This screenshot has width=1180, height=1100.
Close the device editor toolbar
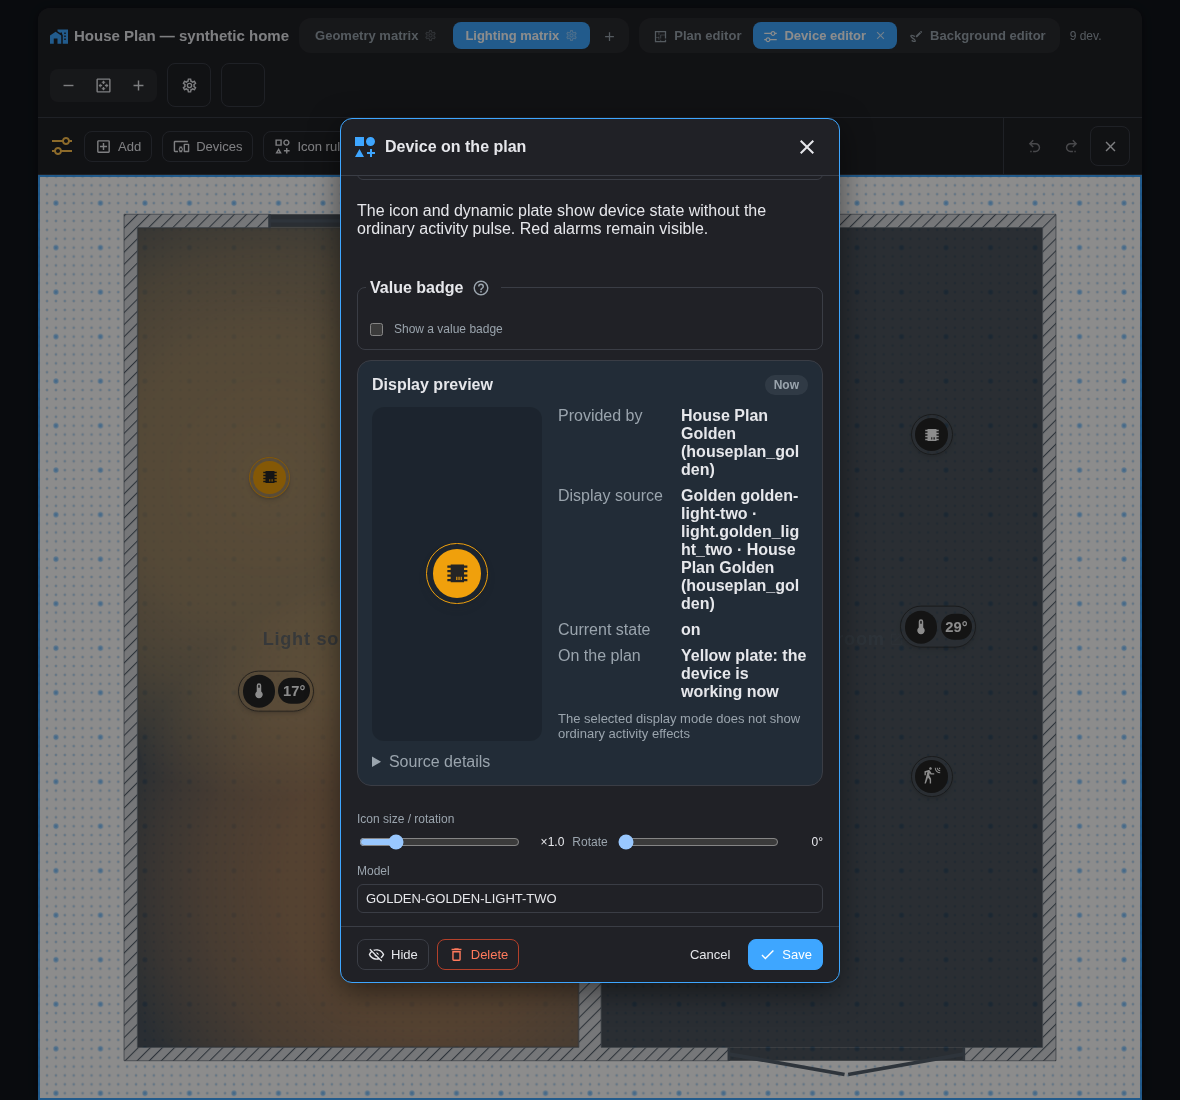click(1110, 147)
